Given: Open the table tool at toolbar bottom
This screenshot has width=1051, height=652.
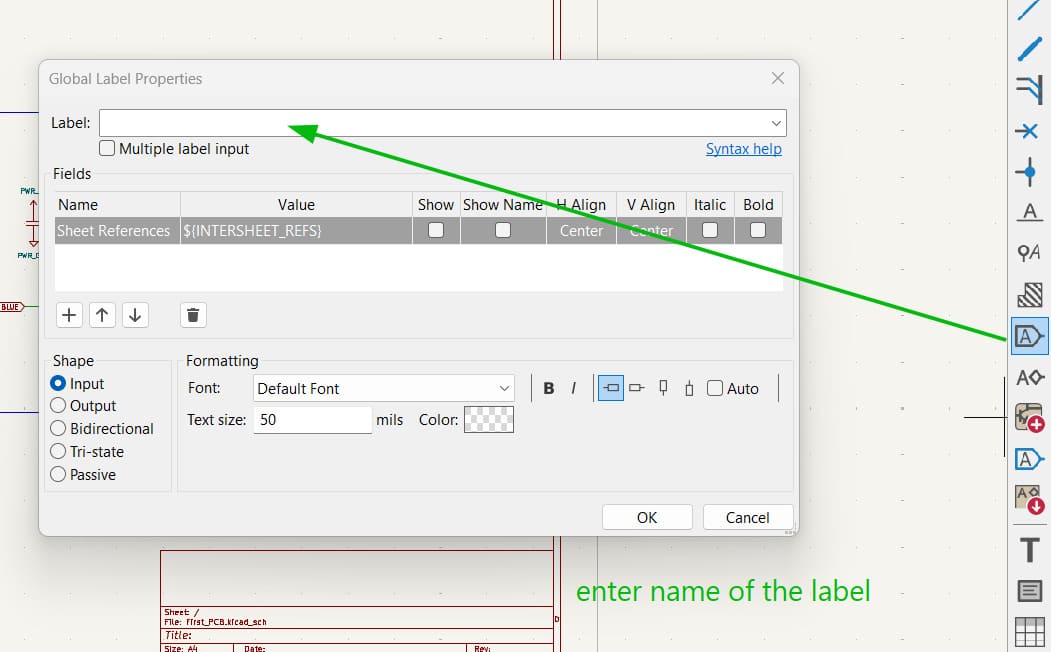Looking at the screenshot, I should [1029, 631].
